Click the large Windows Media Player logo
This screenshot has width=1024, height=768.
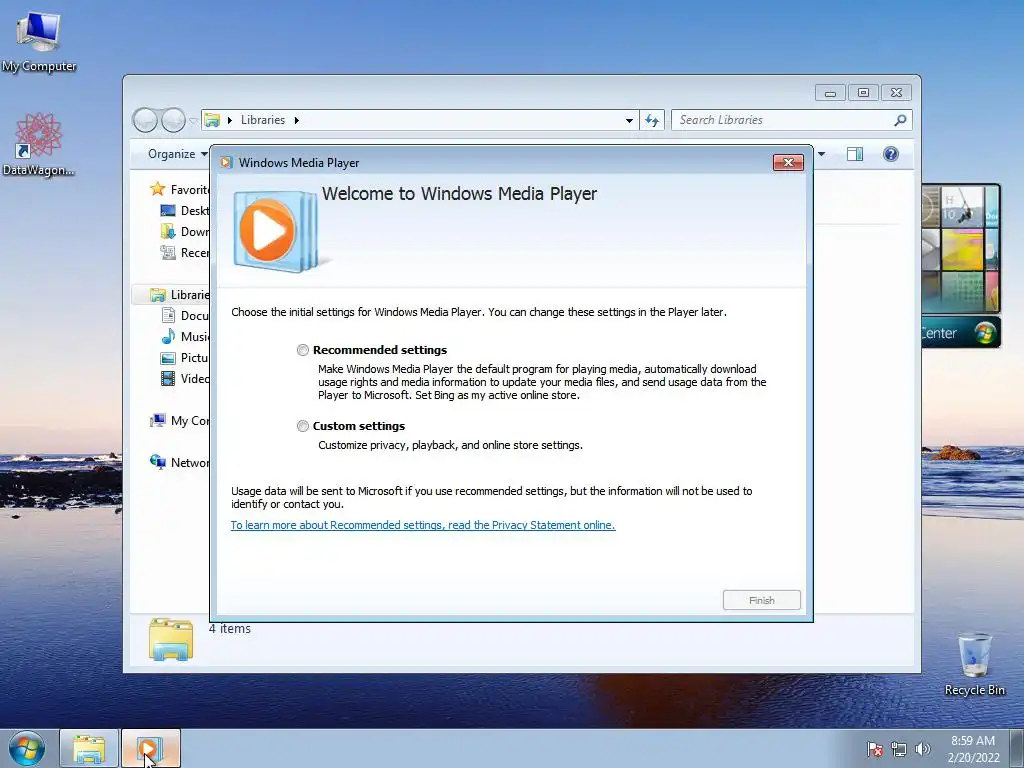277,231
